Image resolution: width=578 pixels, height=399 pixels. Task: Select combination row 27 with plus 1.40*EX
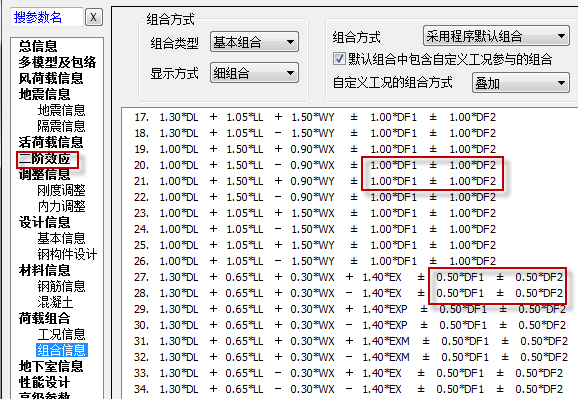pyautogui.click(x=349, y=277)
